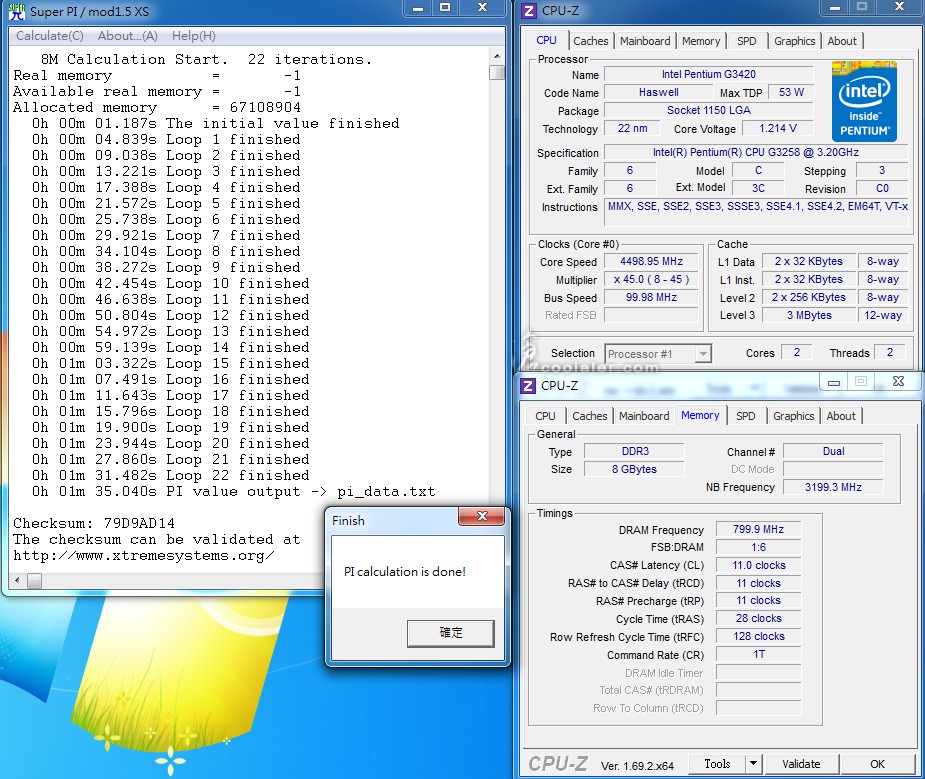Open the Help(H) menu in Super PI

click(x=193, y=36)
